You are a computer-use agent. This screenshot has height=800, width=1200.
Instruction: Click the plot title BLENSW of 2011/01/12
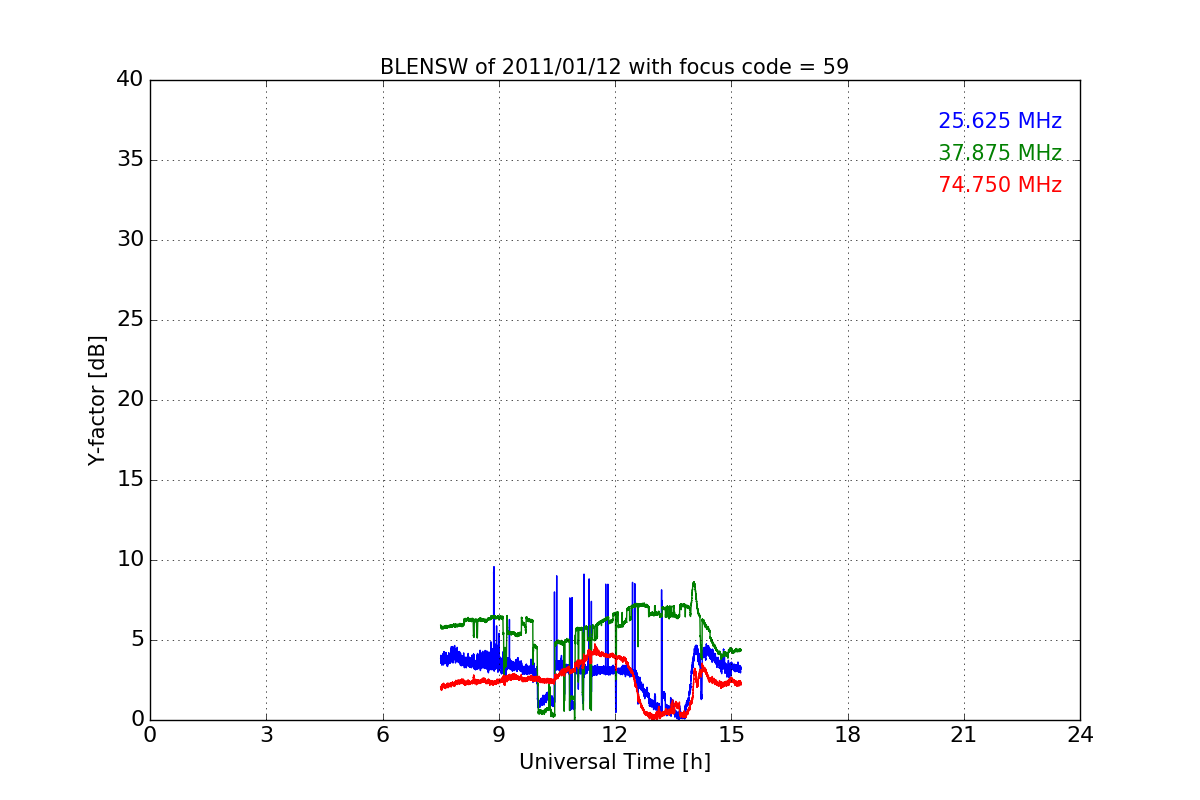(x=614, y=67)
